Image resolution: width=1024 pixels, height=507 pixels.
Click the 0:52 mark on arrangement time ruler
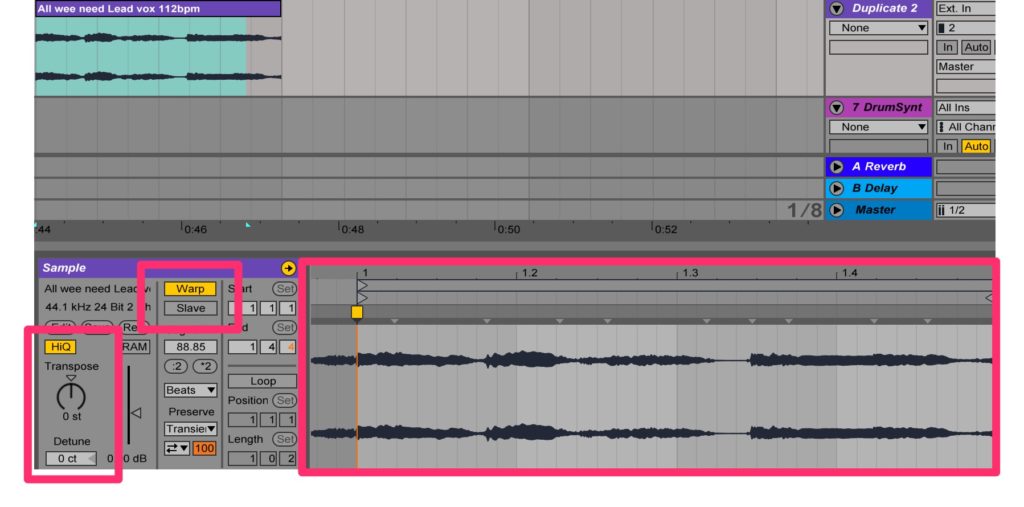665,229
